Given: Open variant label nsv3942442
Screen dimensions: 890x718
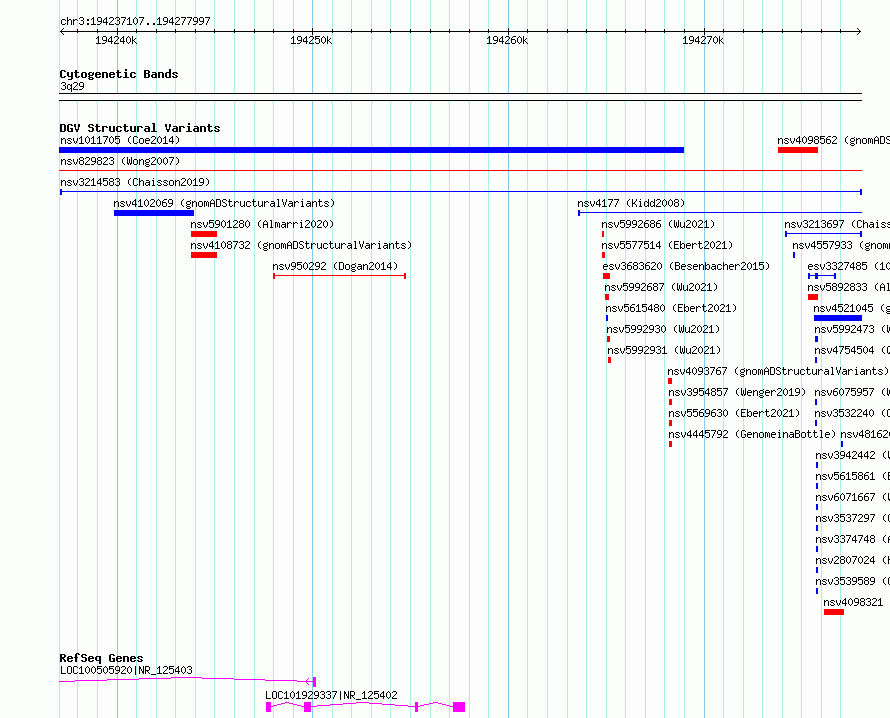Looking at the screenshot, I should 852,455.
